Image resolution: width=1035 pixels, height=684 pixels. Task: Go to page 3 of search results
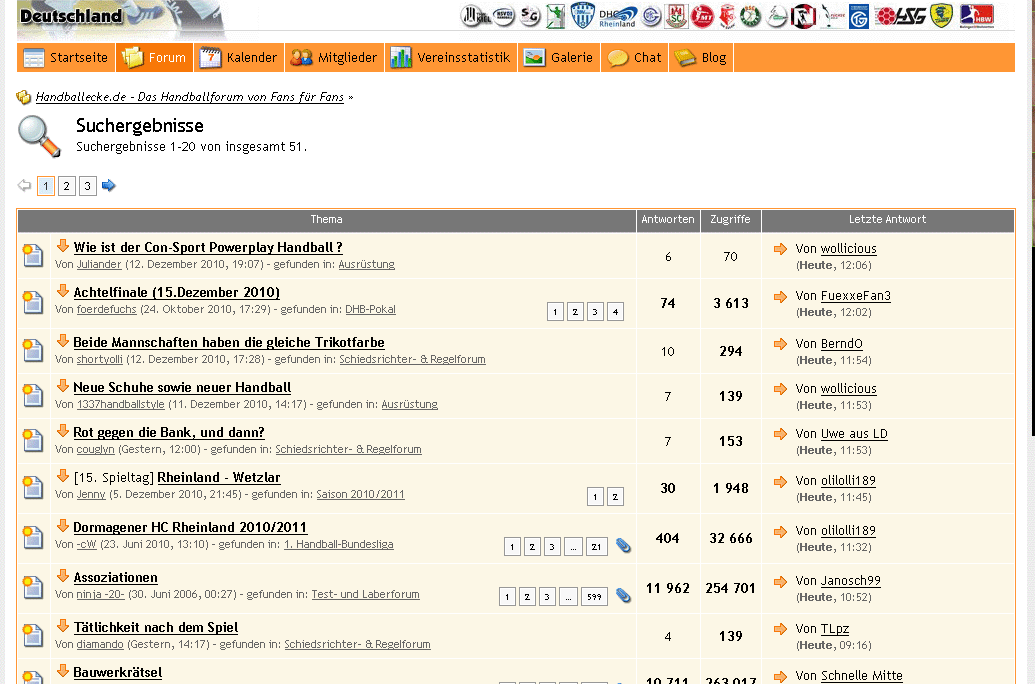[88, 186]
